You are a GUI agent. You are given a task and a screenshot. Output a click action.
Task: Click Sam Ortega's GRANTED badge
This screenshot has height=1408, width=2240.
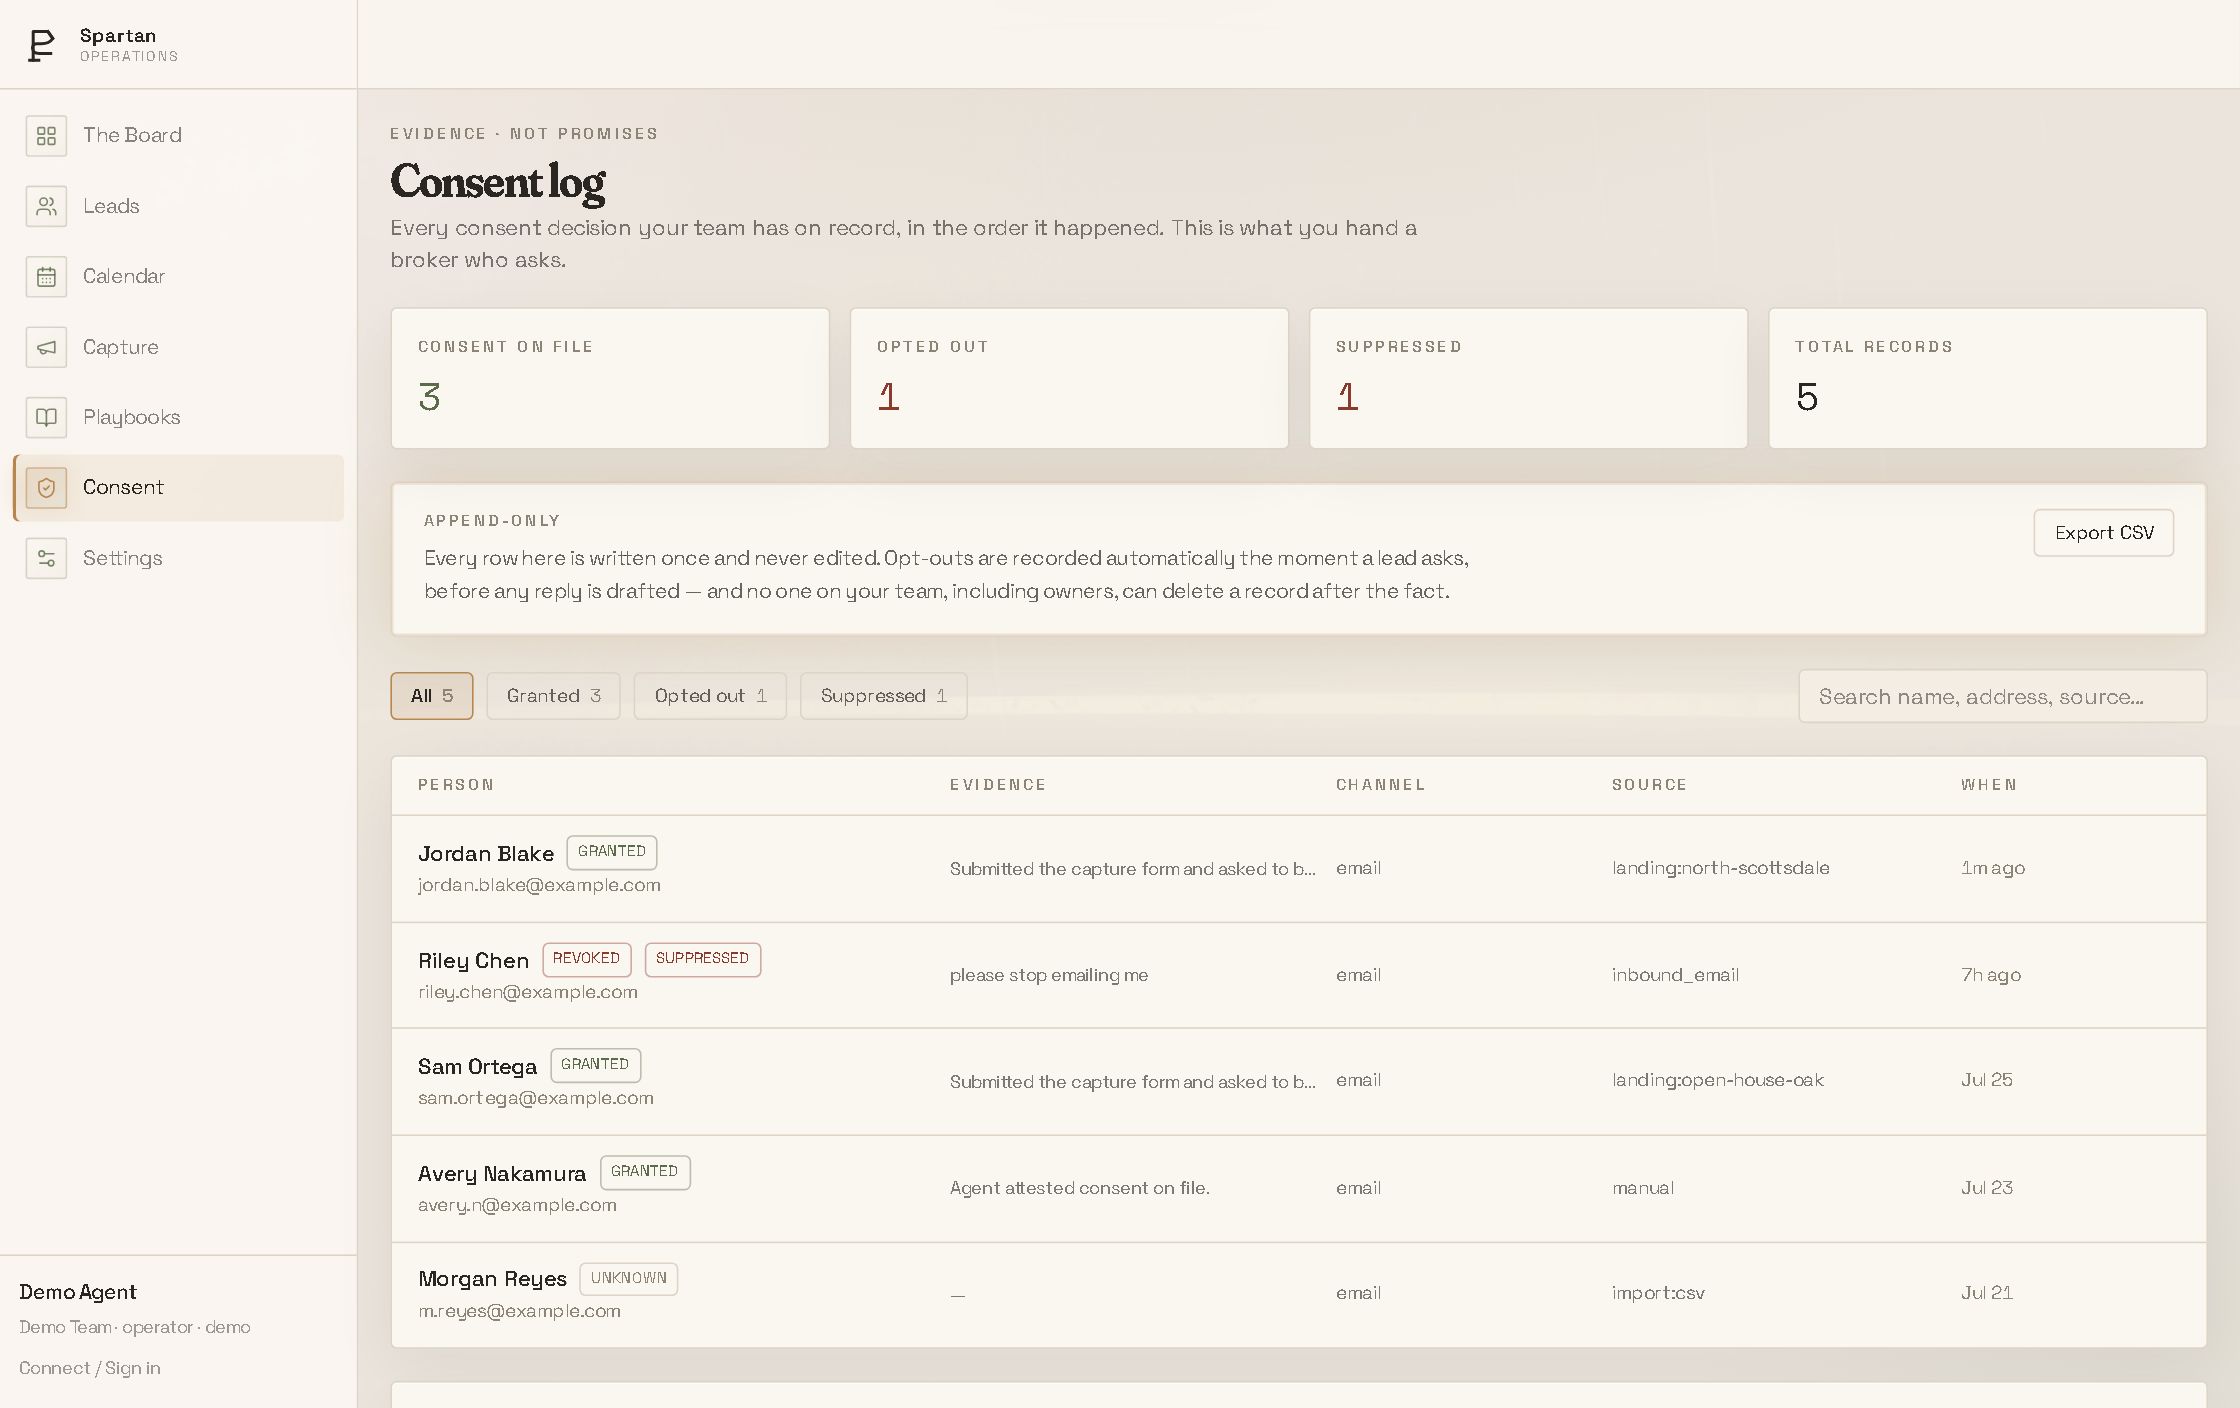[595, 1065]
